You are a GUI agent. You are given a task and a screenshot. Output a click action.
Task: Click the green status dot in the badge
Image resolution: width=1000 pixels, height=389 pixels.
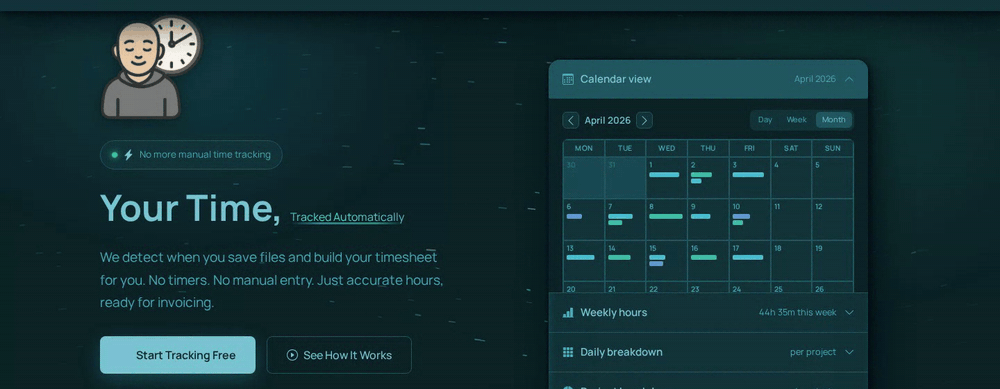(115, 155)
